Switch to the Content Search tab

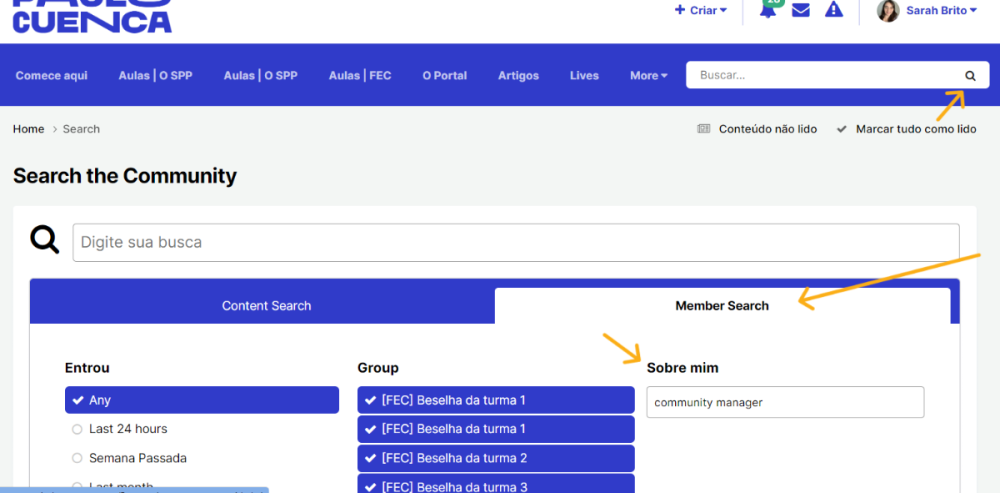click(x=266, y=306)
